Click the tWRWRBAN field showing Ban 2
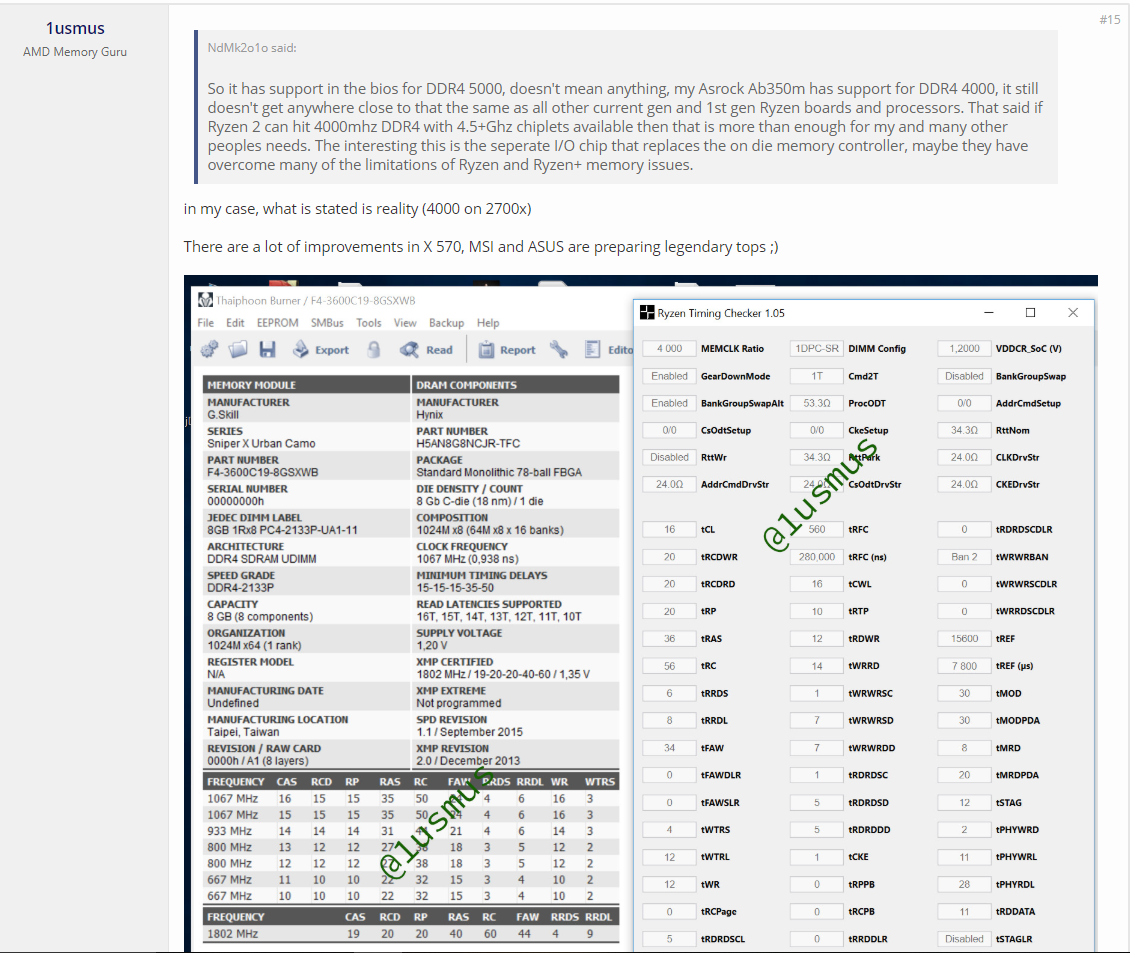Viewport: 1130px width, 953px height. coord(964,557)
